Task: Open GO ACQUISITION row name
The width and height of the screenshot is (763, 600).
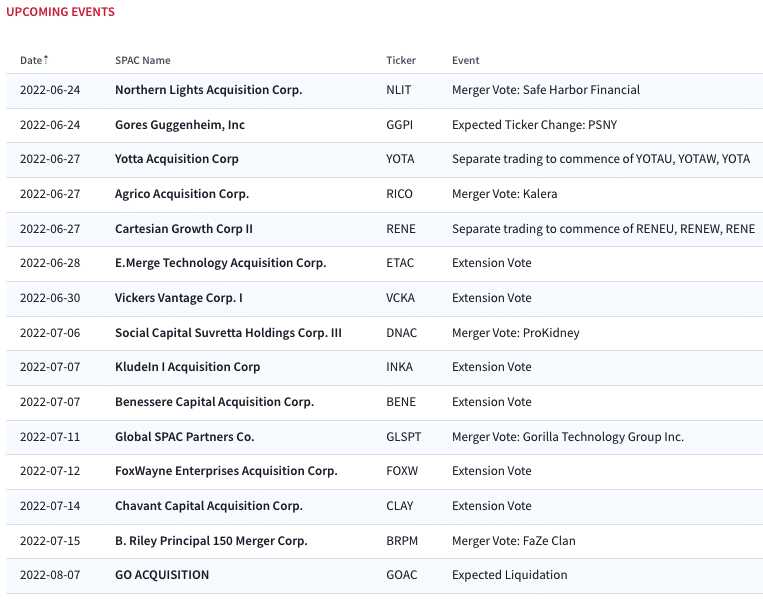Action: point(162,575)
